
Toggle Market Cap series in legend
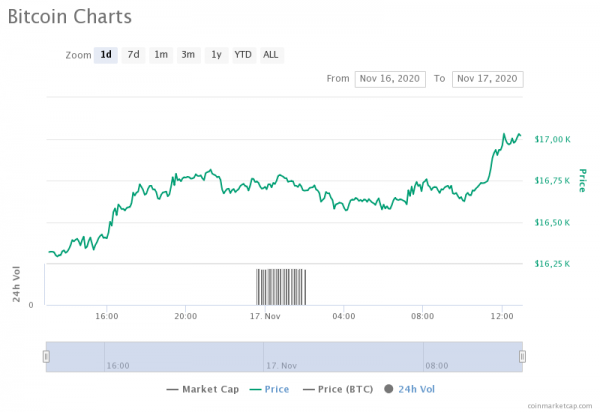[x=203, y=389]
